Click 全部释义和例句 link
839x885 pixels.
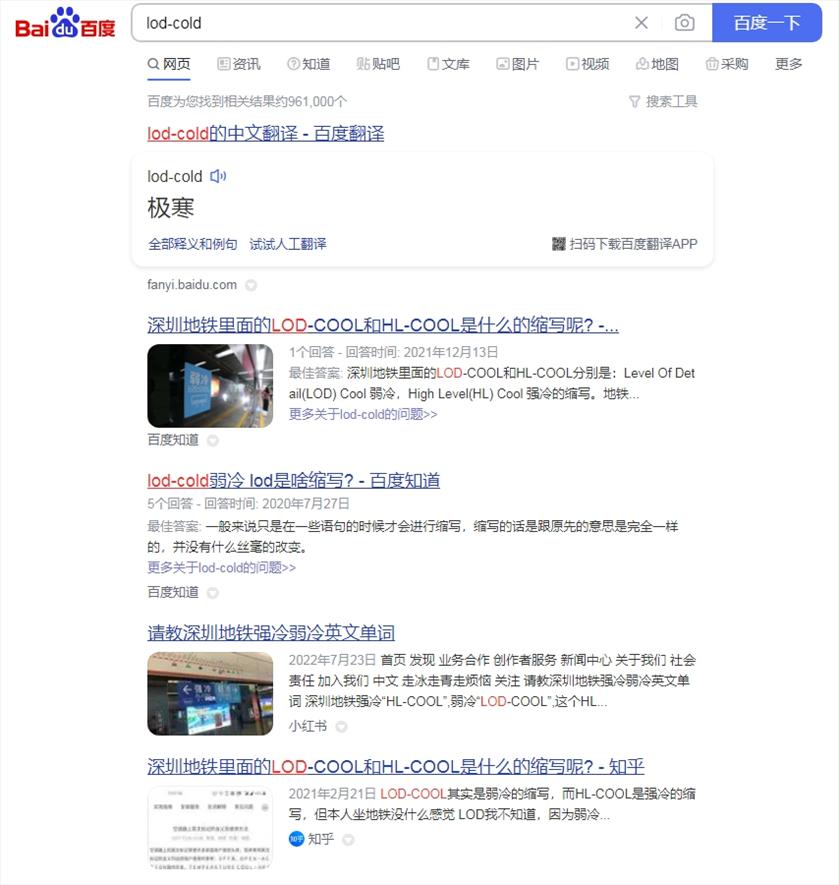coord(193,244)
